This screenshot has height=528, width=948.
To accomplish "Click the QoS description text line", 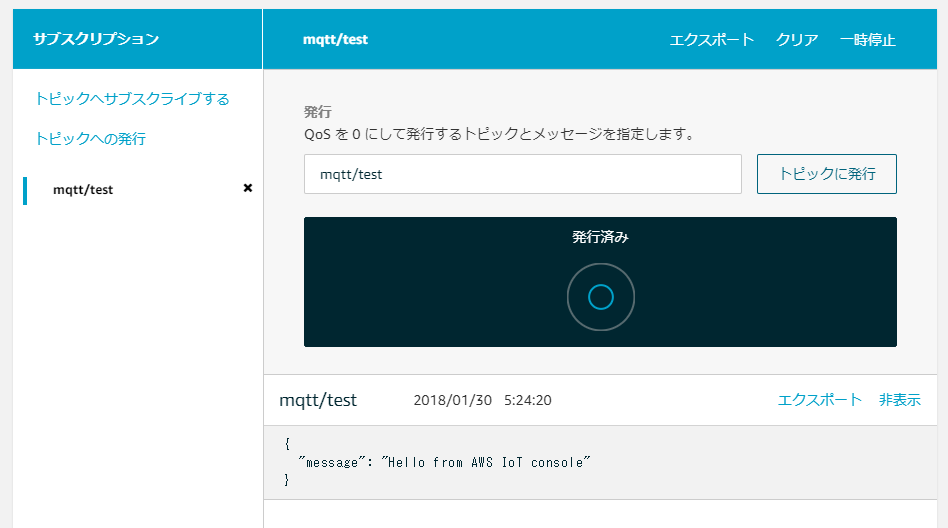I will 499,133.
